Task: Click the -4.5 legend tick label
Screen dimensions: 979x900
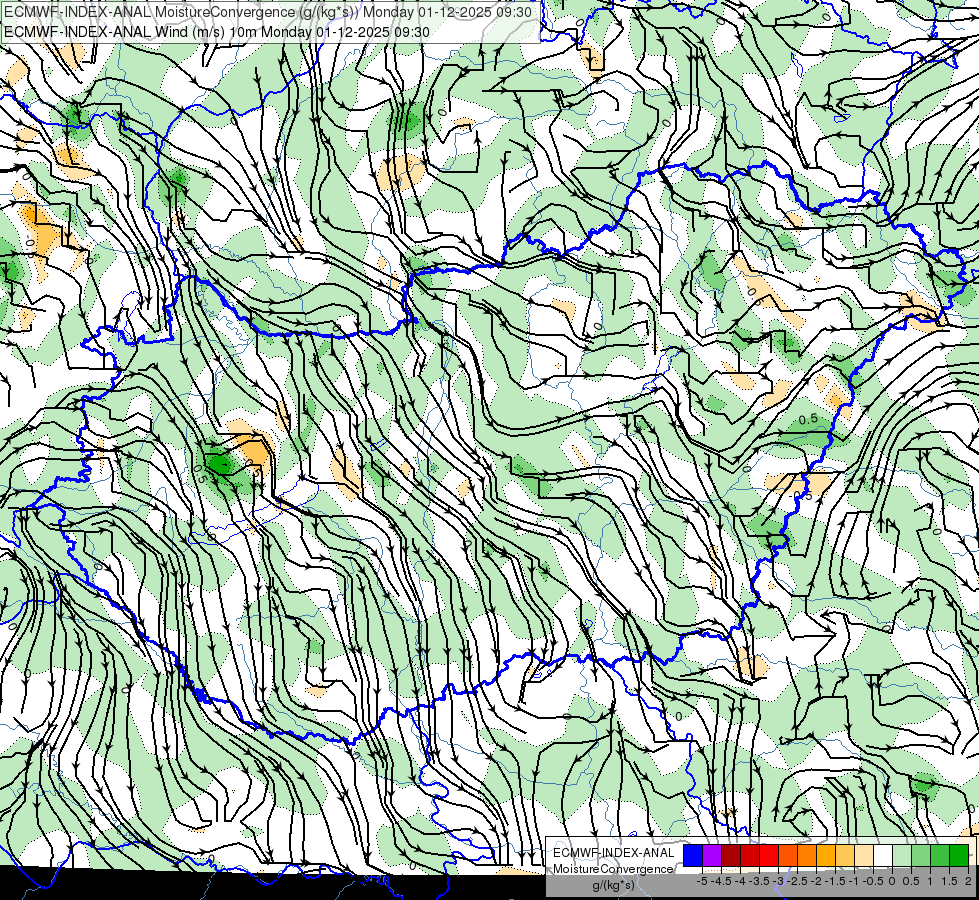Action: click(x=721, y=881)
